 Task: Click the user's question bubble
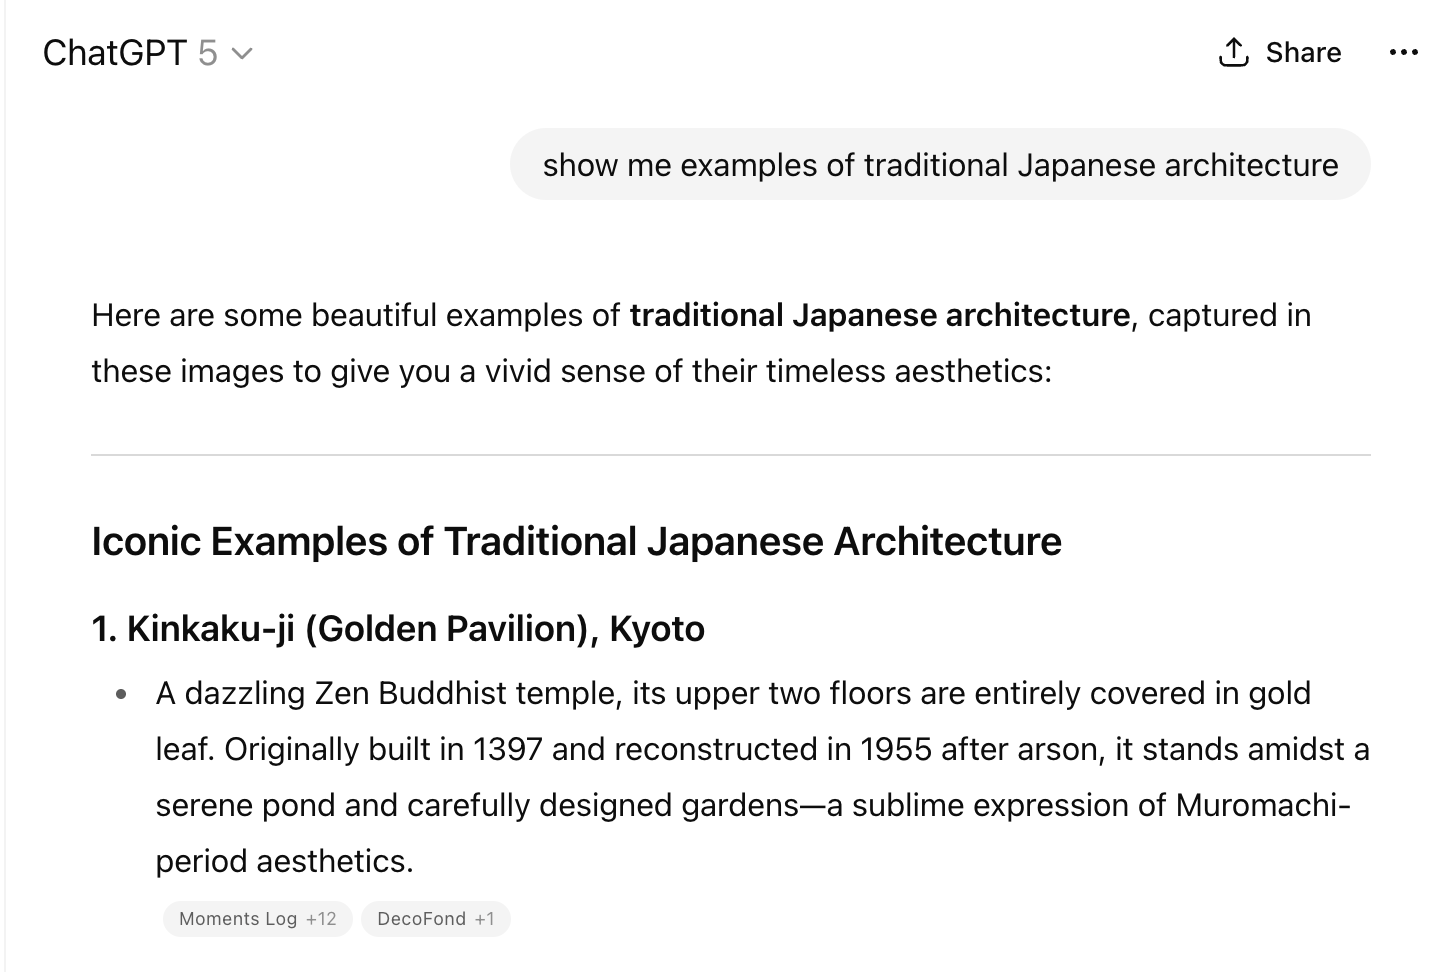pos(940,164)
